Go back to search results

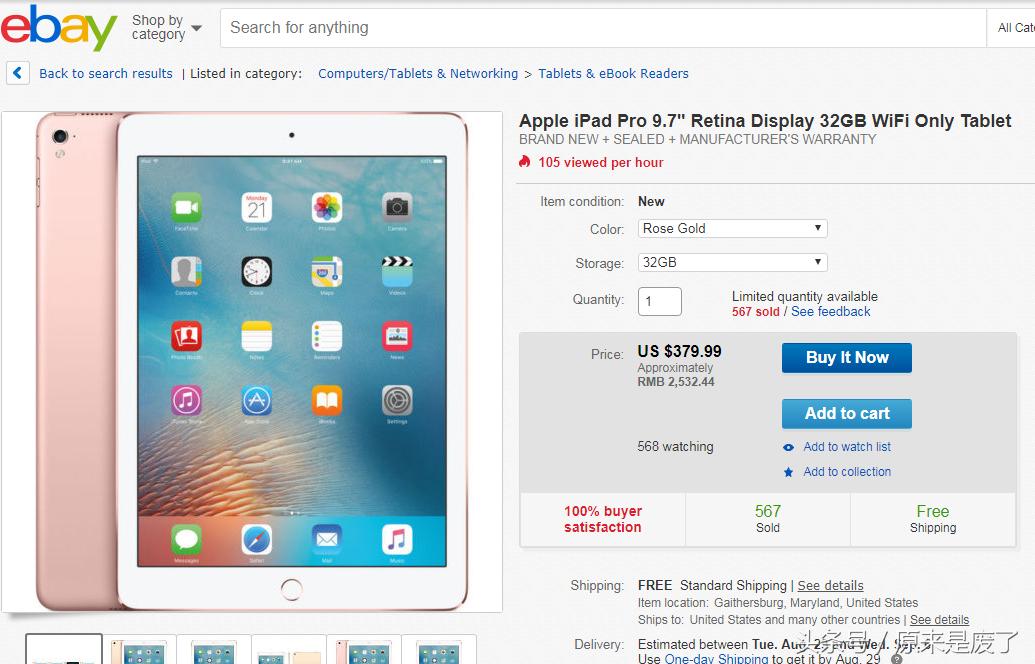[106, 73]
